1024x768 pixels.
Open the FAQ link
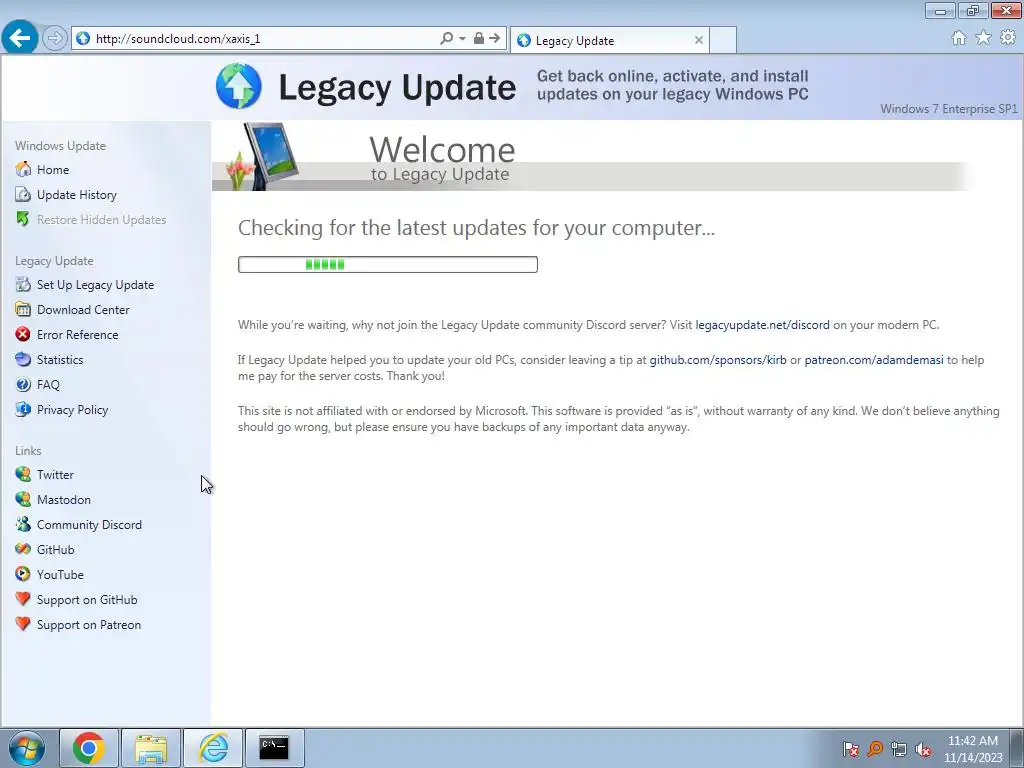[x=48, y=385]
